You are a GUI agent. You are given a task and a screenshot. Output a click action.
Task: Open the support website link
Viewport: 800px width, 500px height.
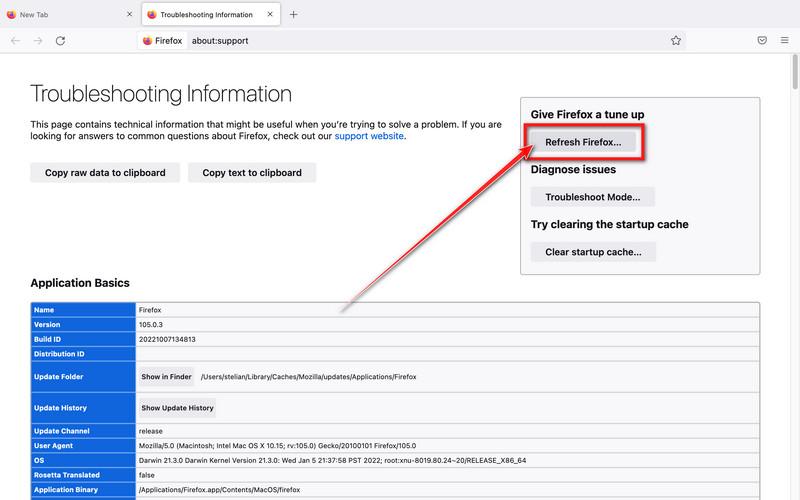[369, 136]
